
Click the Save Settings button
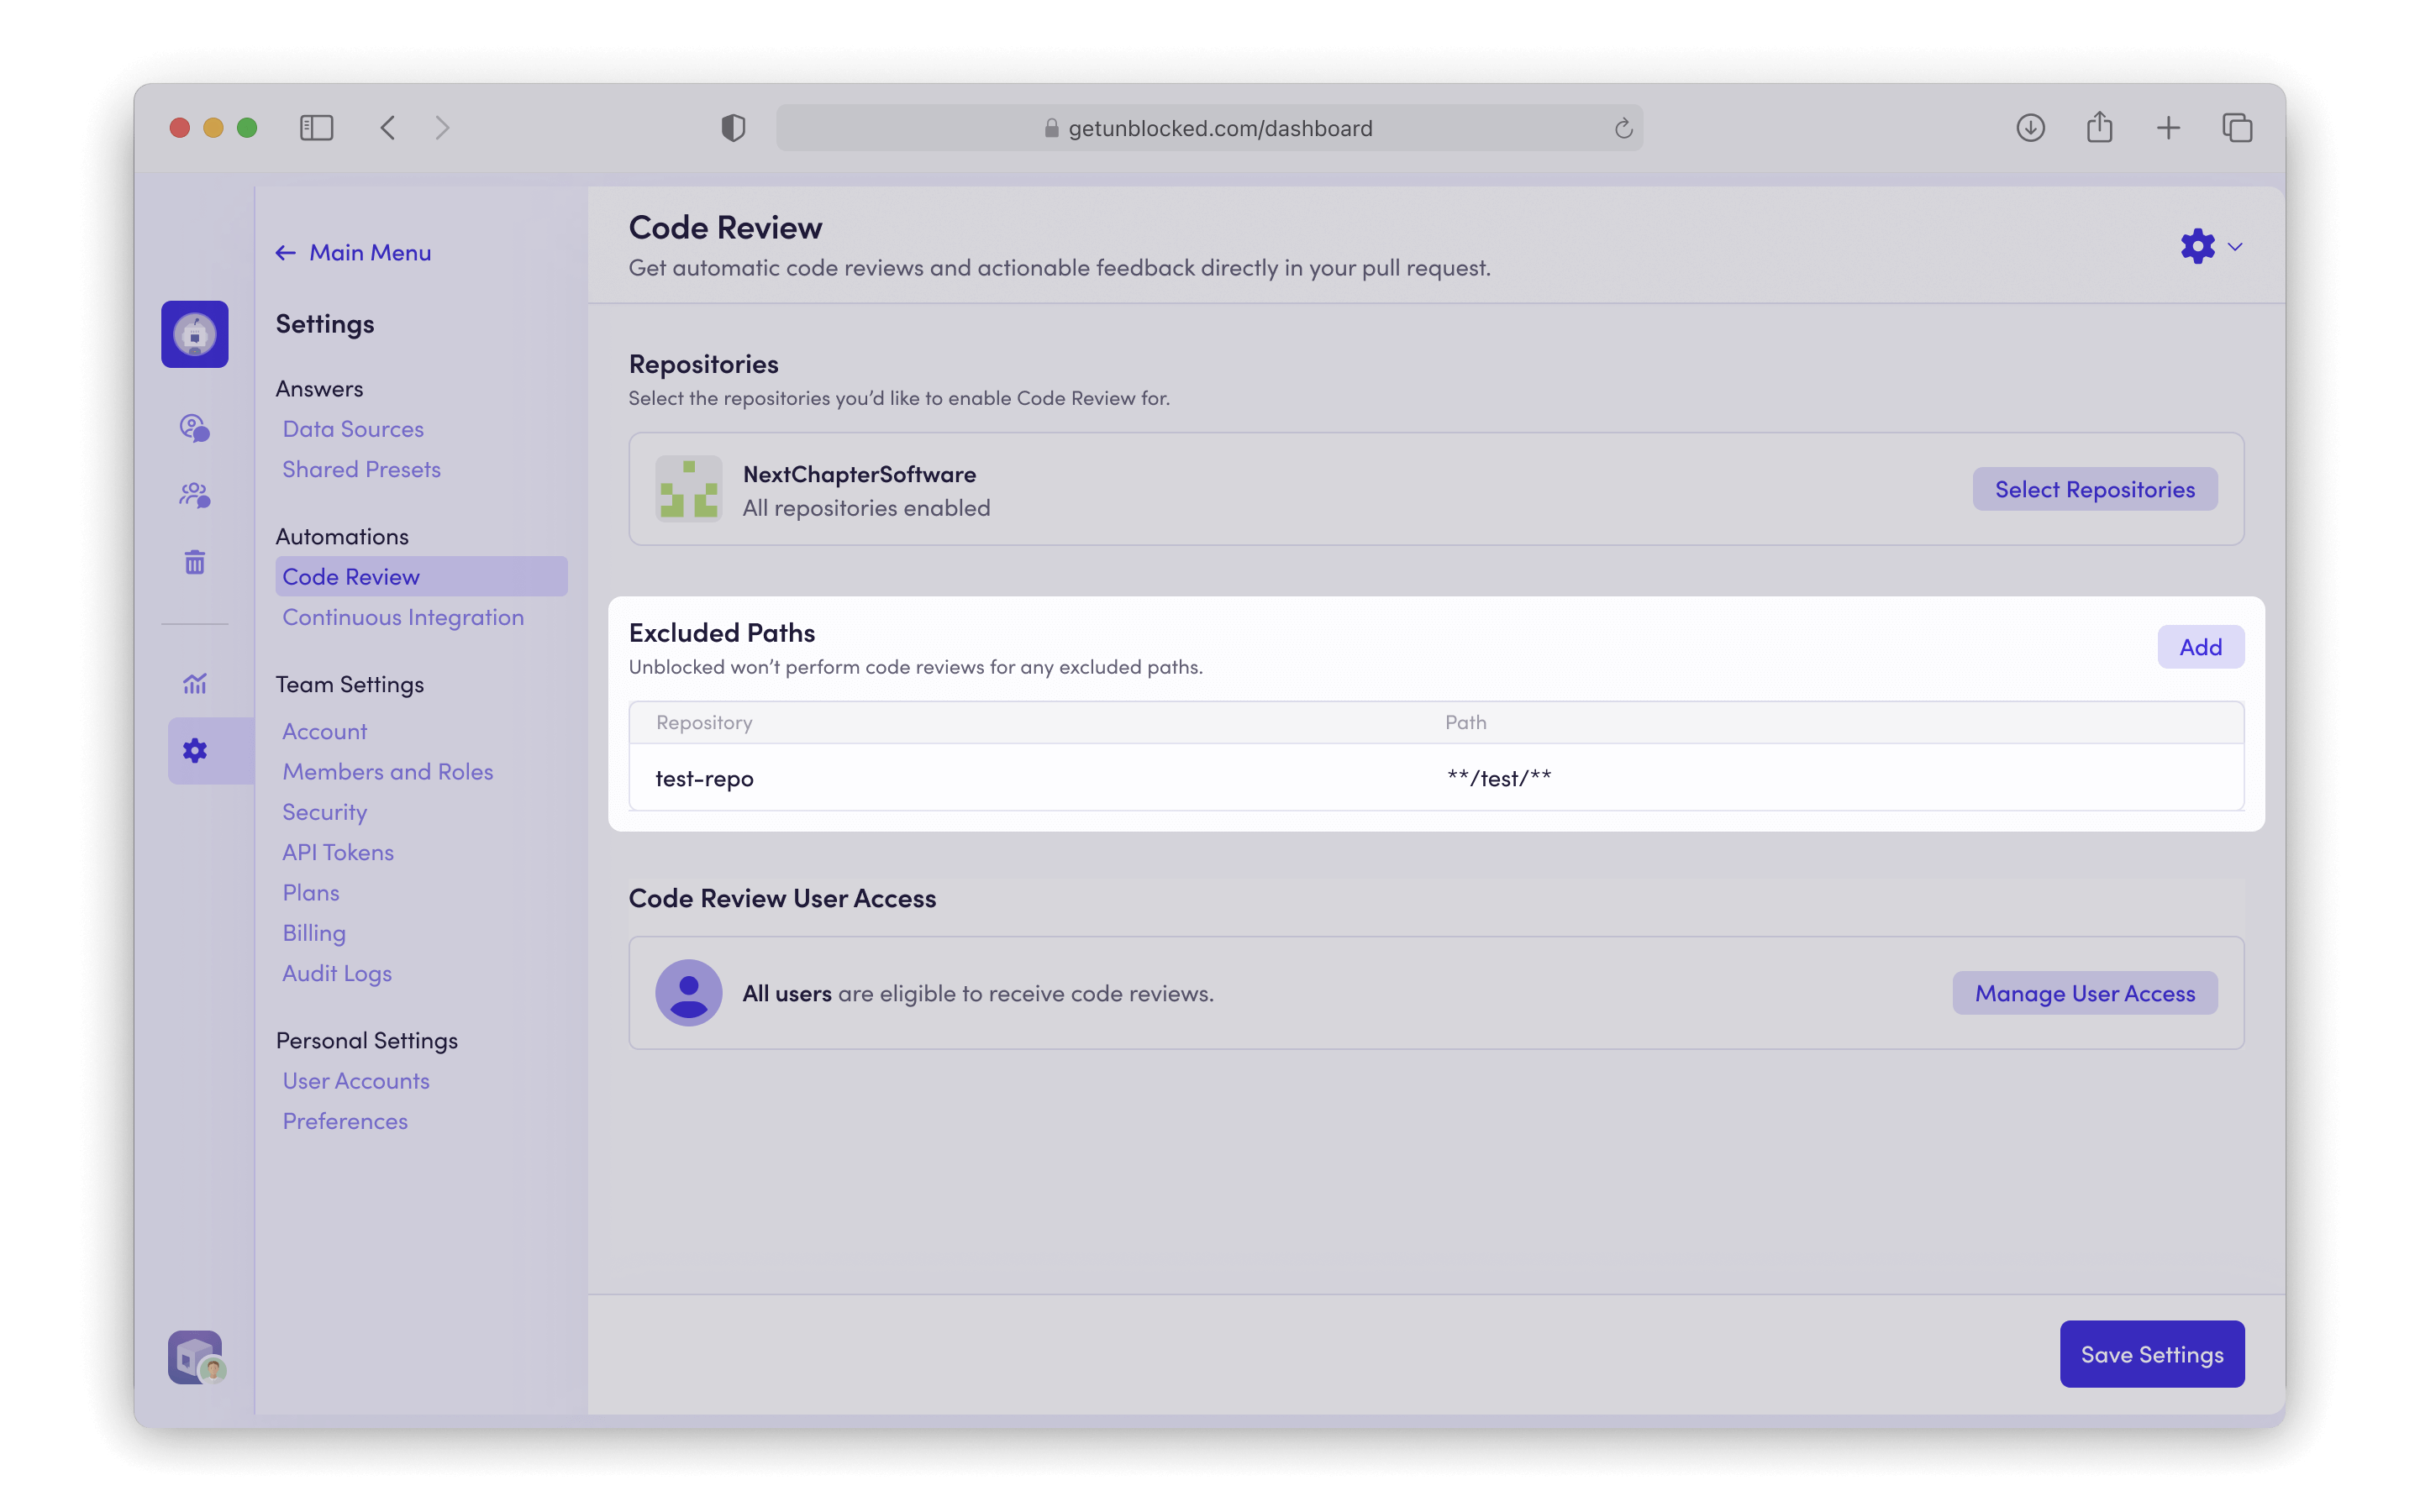click(x=2151, y=1354)
